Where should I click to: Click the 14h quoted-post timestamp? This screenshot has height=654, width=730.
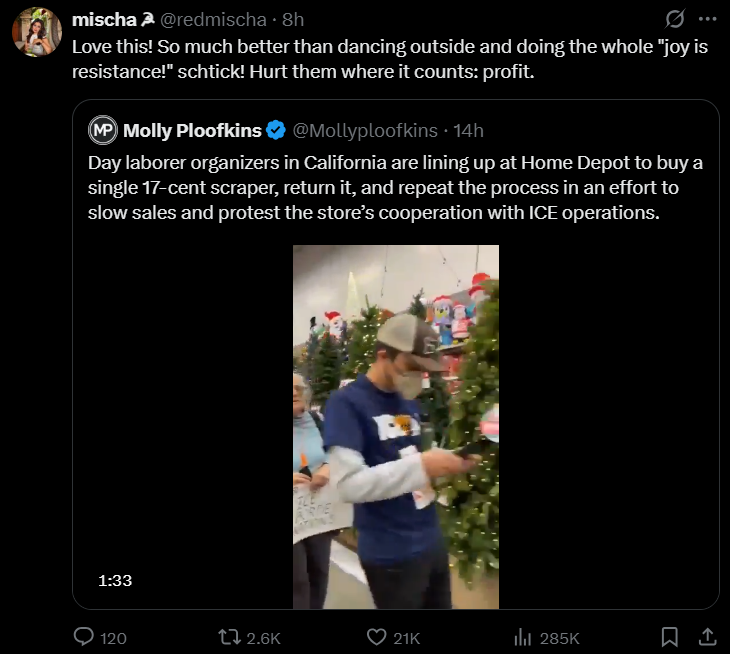468,130
